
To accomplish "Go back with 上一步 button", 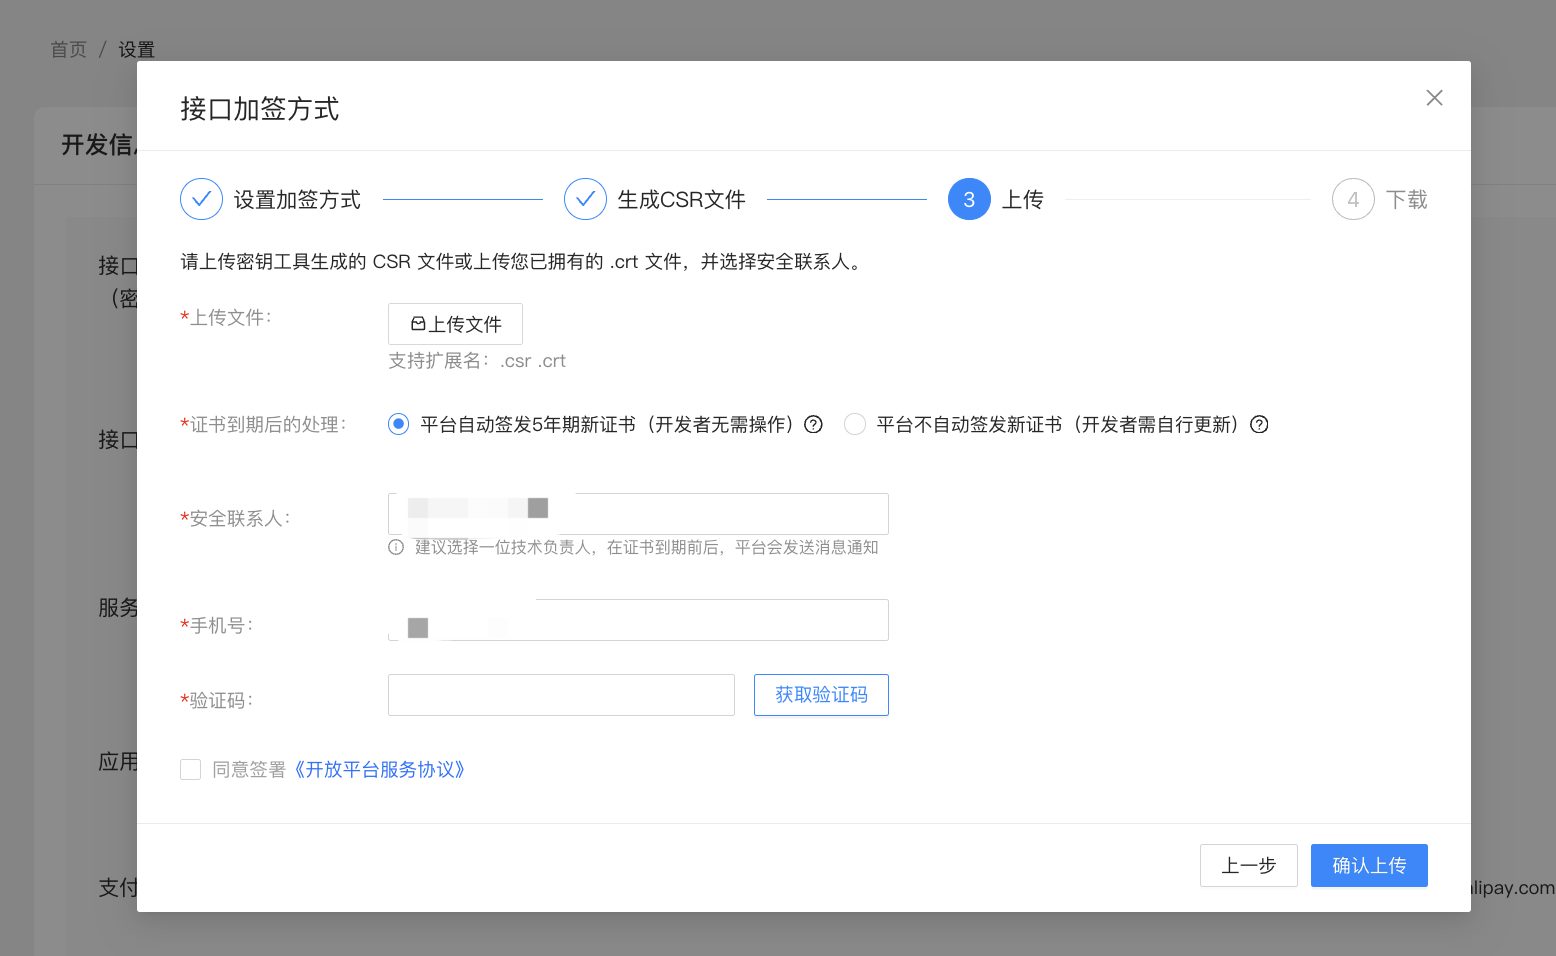I will point(1248,865).
